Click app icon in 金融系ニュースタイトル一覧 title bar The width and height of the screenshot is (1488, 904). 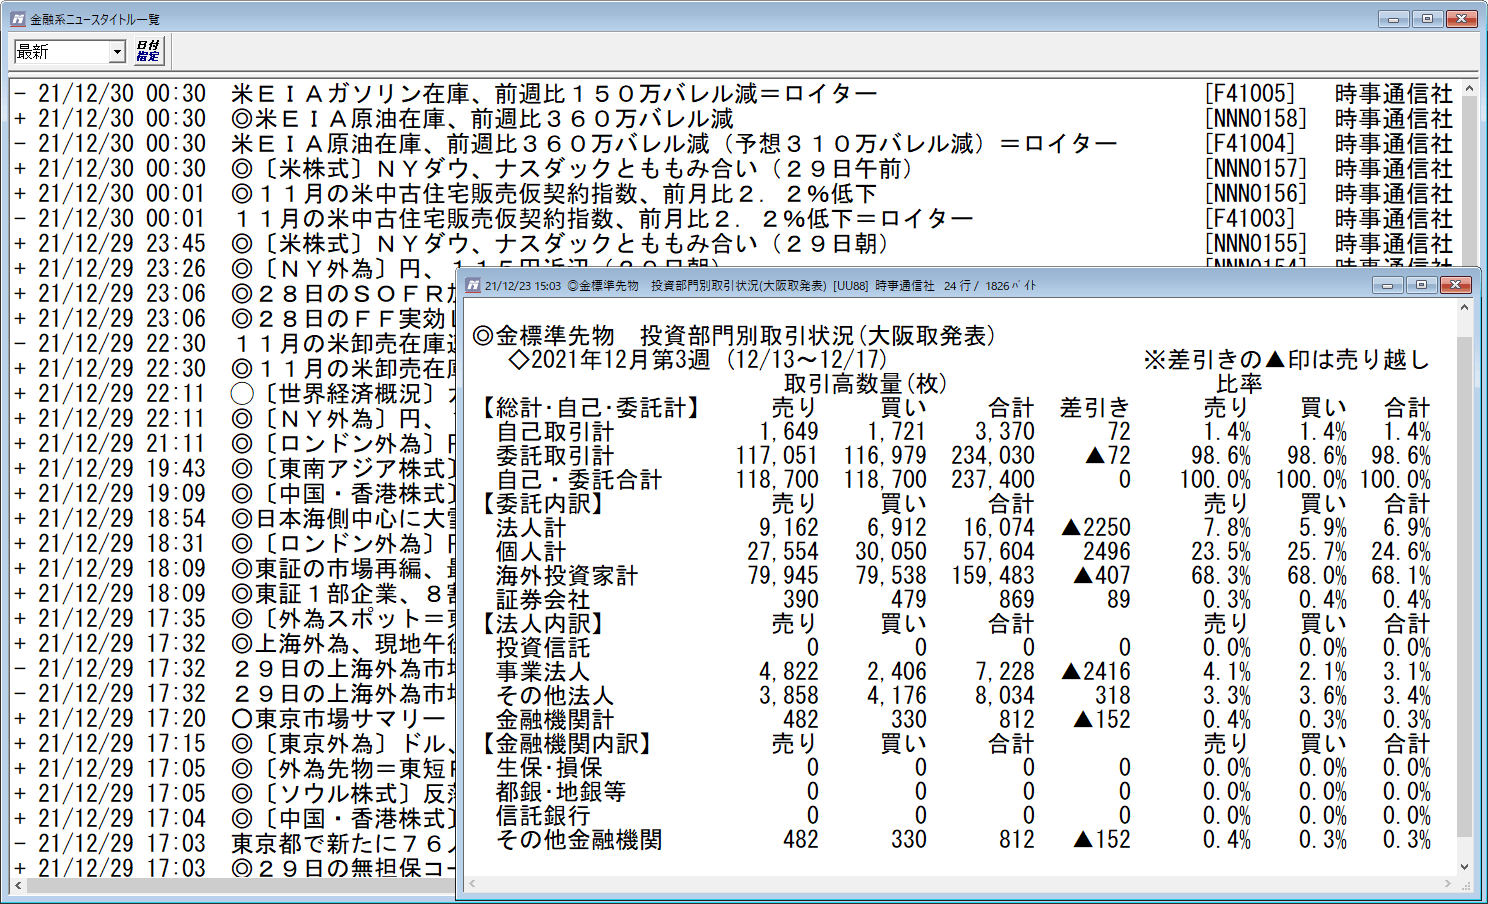click(x=17, y=19)
